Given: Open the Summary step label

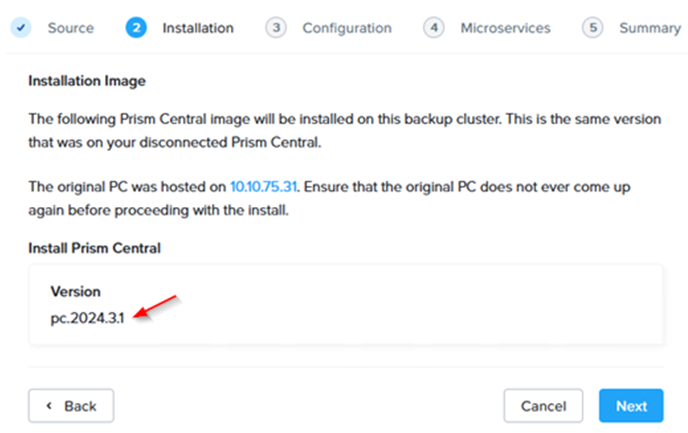Looking at the screenshot, I should tap(650, 28).
